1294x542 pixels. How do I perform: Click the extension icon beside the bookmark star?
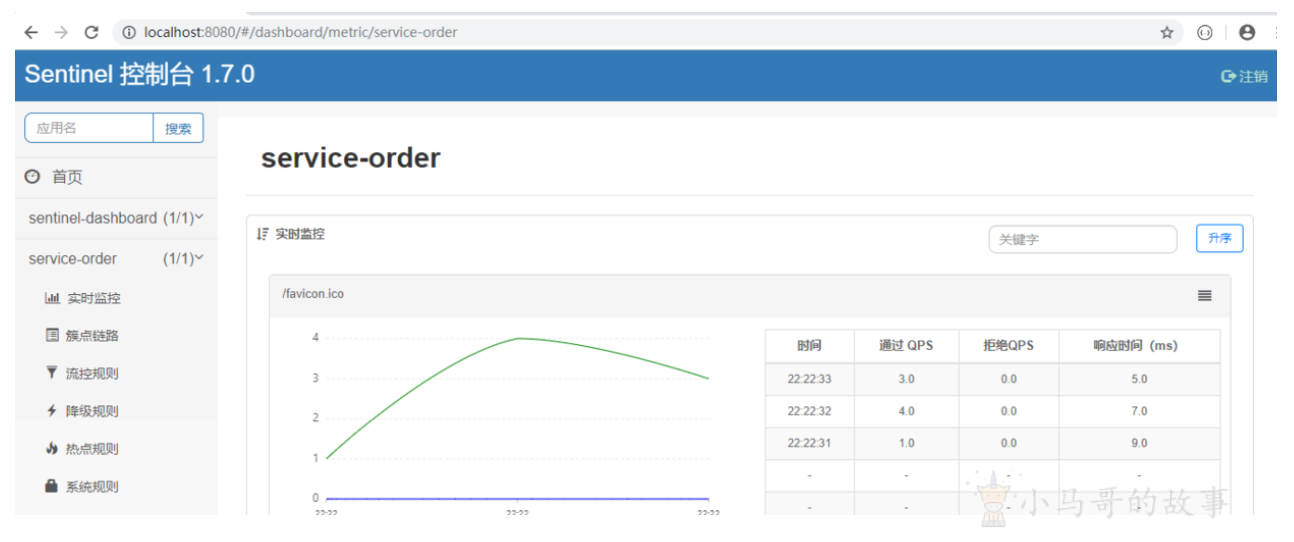coord(1206,32)
